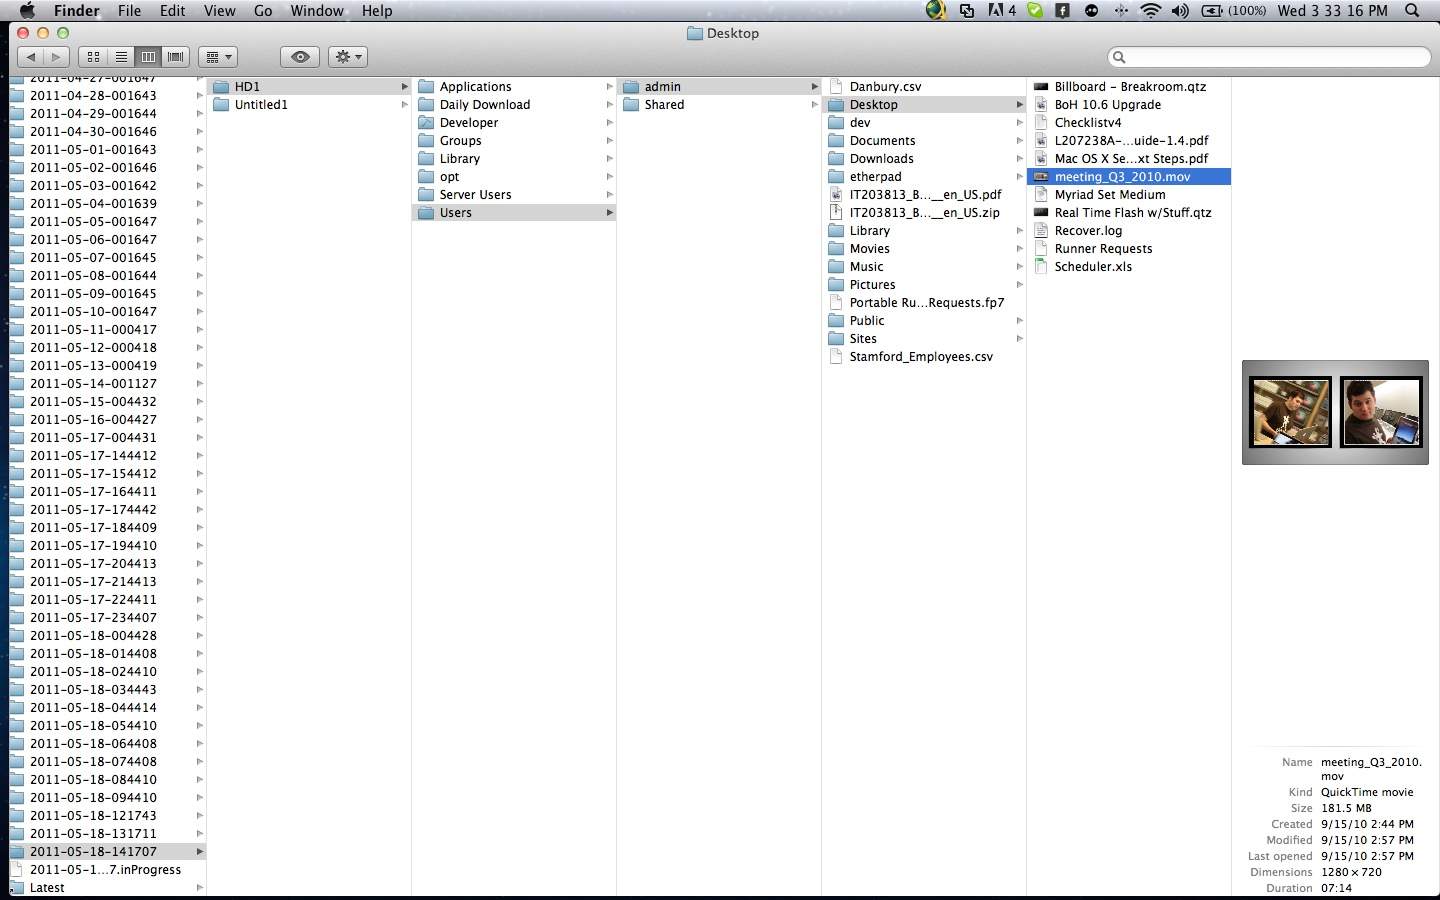This screenshot has width=1440, height=900.
Task: Click the Finder search field
Action: coord(1270,57)
